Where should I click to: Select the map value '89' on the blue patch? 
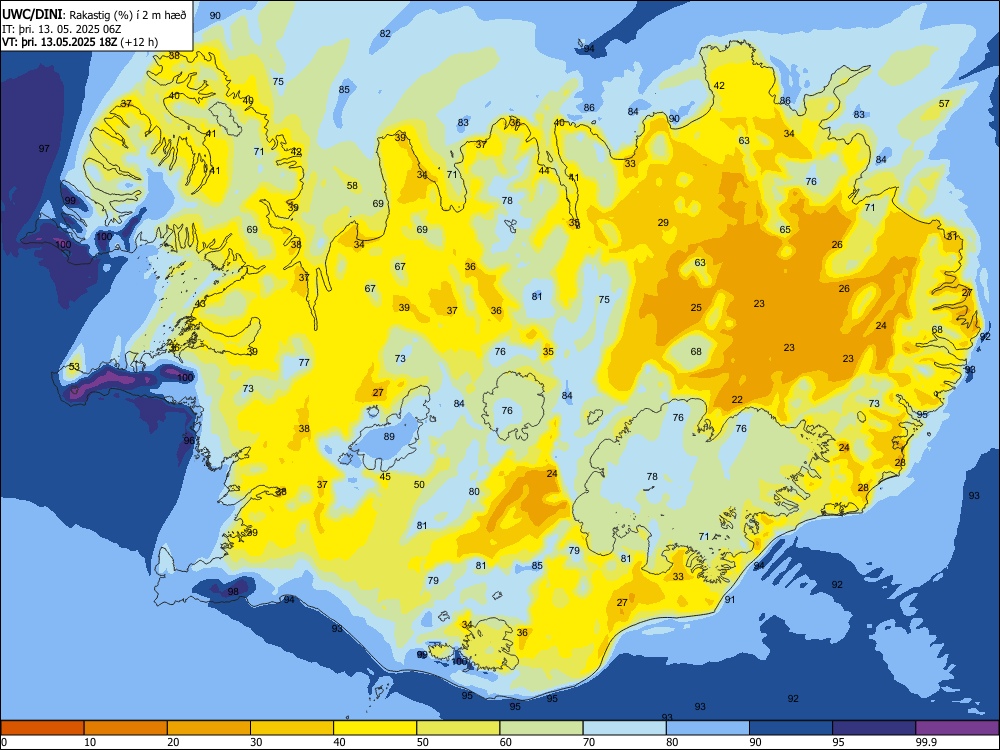388,437
